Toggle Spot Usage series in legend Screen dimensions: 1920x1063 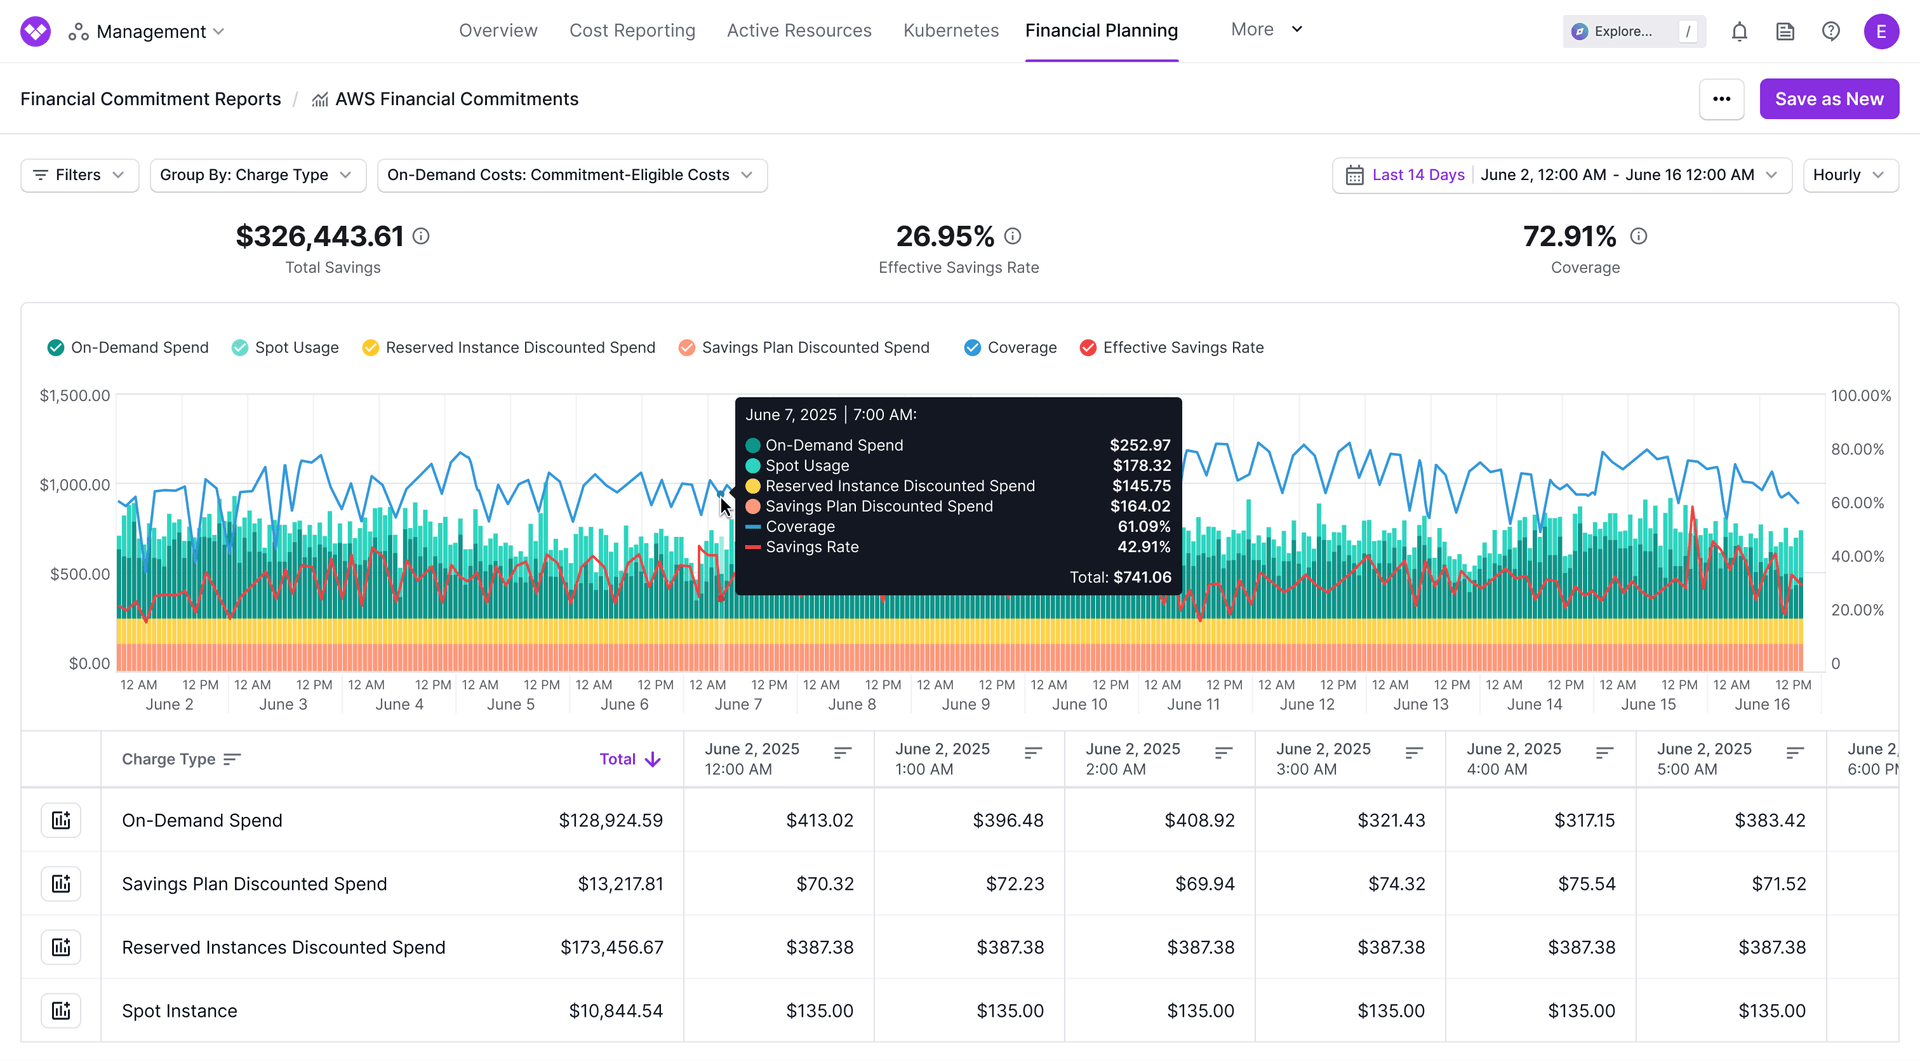pyautogui.click(x=240, y=348)
